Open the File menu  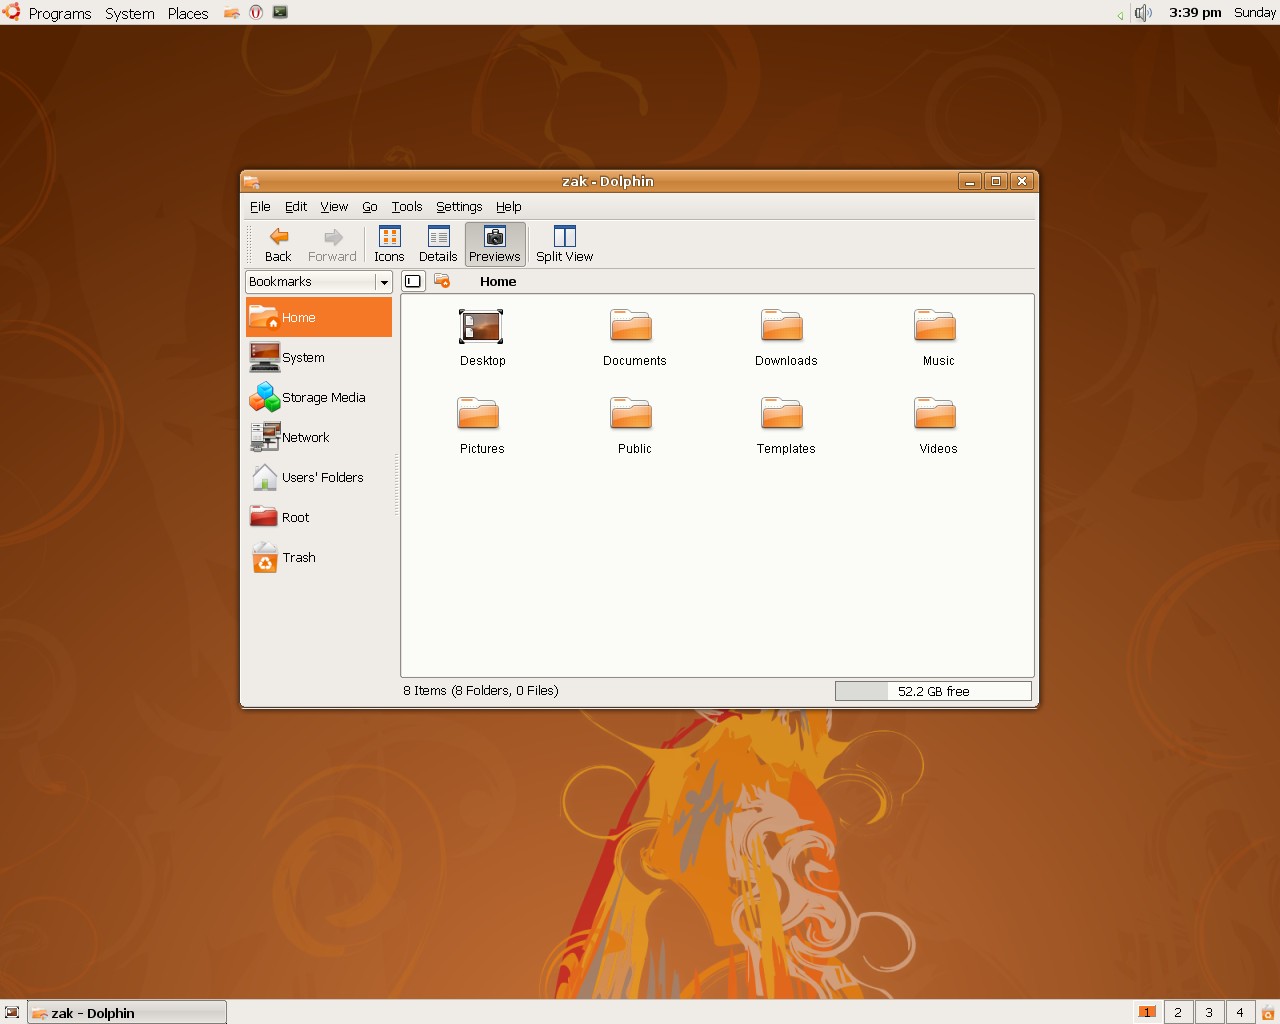click(260, 207)
